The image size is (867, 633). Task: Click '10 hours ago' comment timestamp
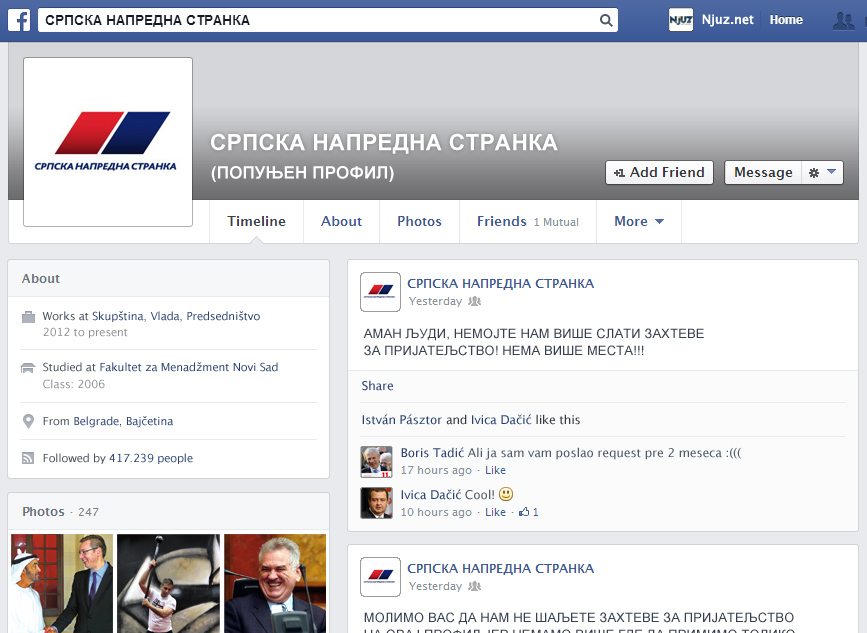(x=436, y=512)
